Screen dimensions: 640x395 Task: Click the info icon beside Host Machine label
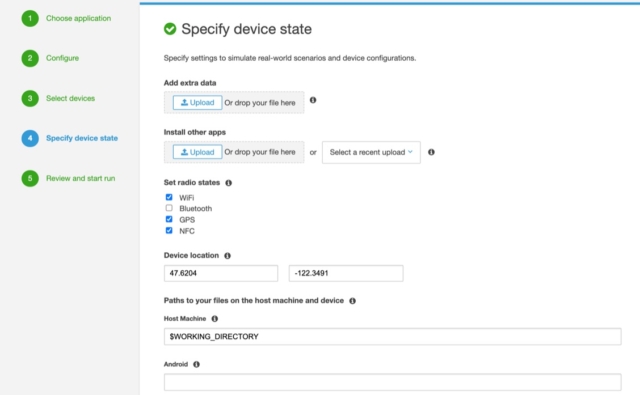click(x=215, y=319)
